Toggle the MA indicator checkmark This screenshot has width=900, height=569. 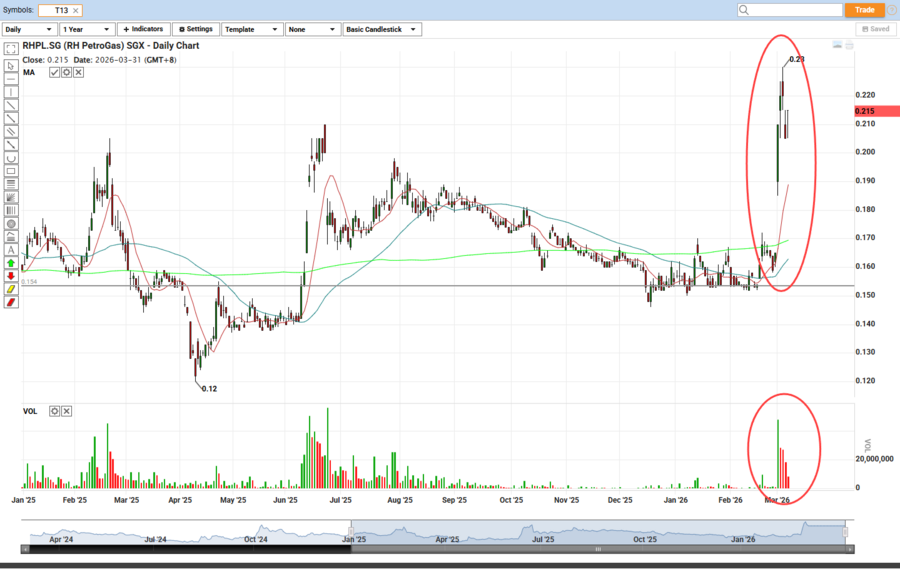55,73
